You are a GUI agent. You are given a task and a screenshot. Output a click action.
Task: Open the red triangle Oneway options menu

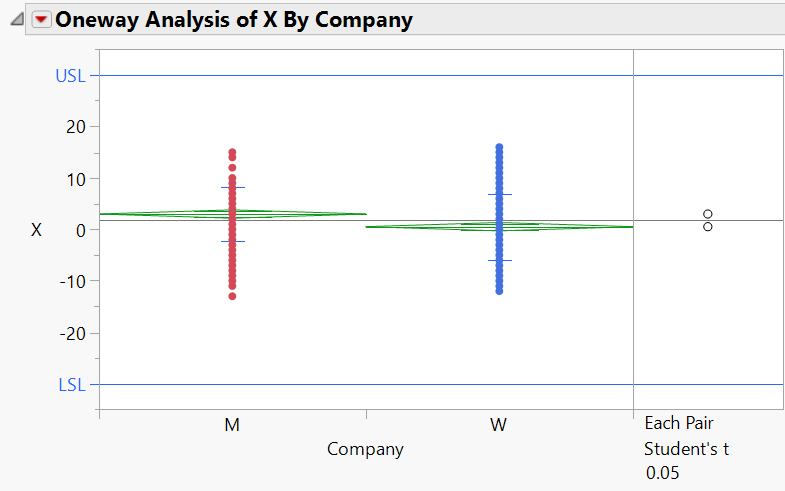[x=42, y=20]
